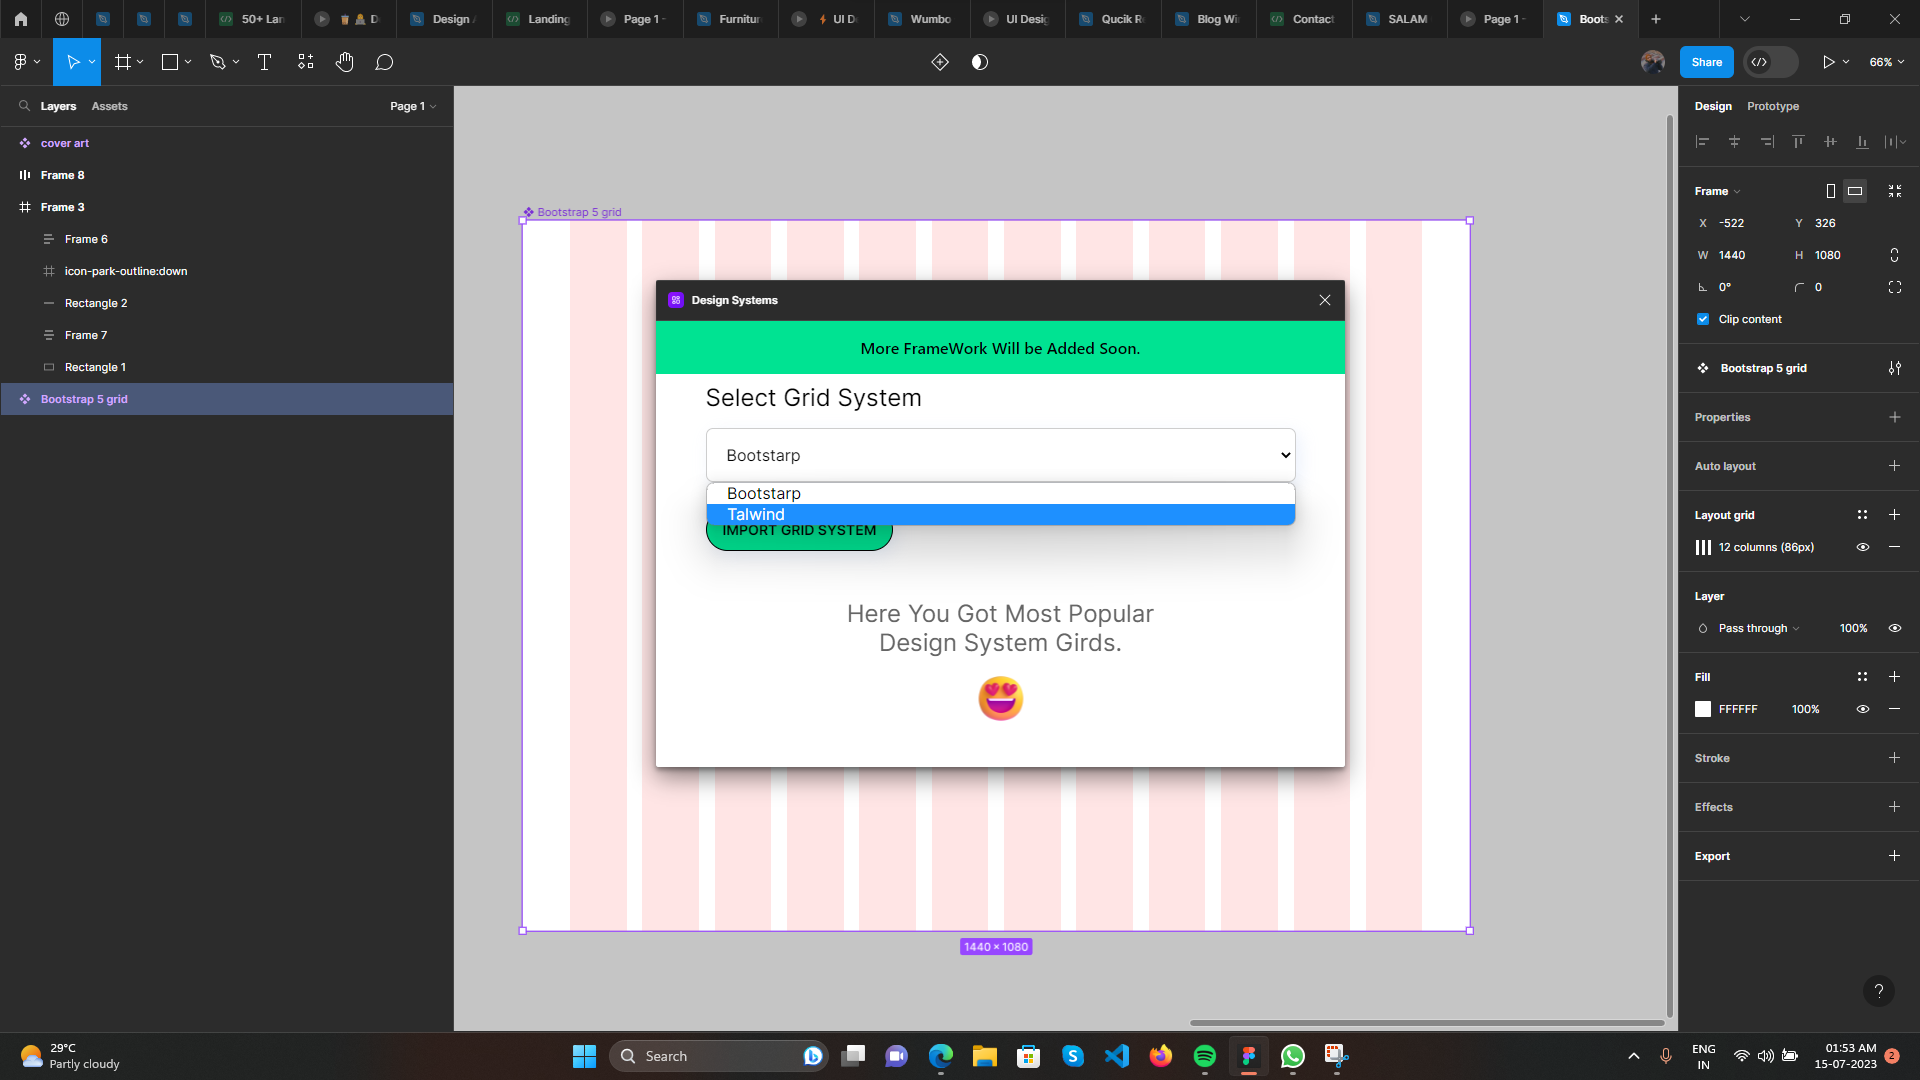This screenshot has width=1920, height=1080.
Task: Select the Rectangle shape tool
Action: click(170, 62)
